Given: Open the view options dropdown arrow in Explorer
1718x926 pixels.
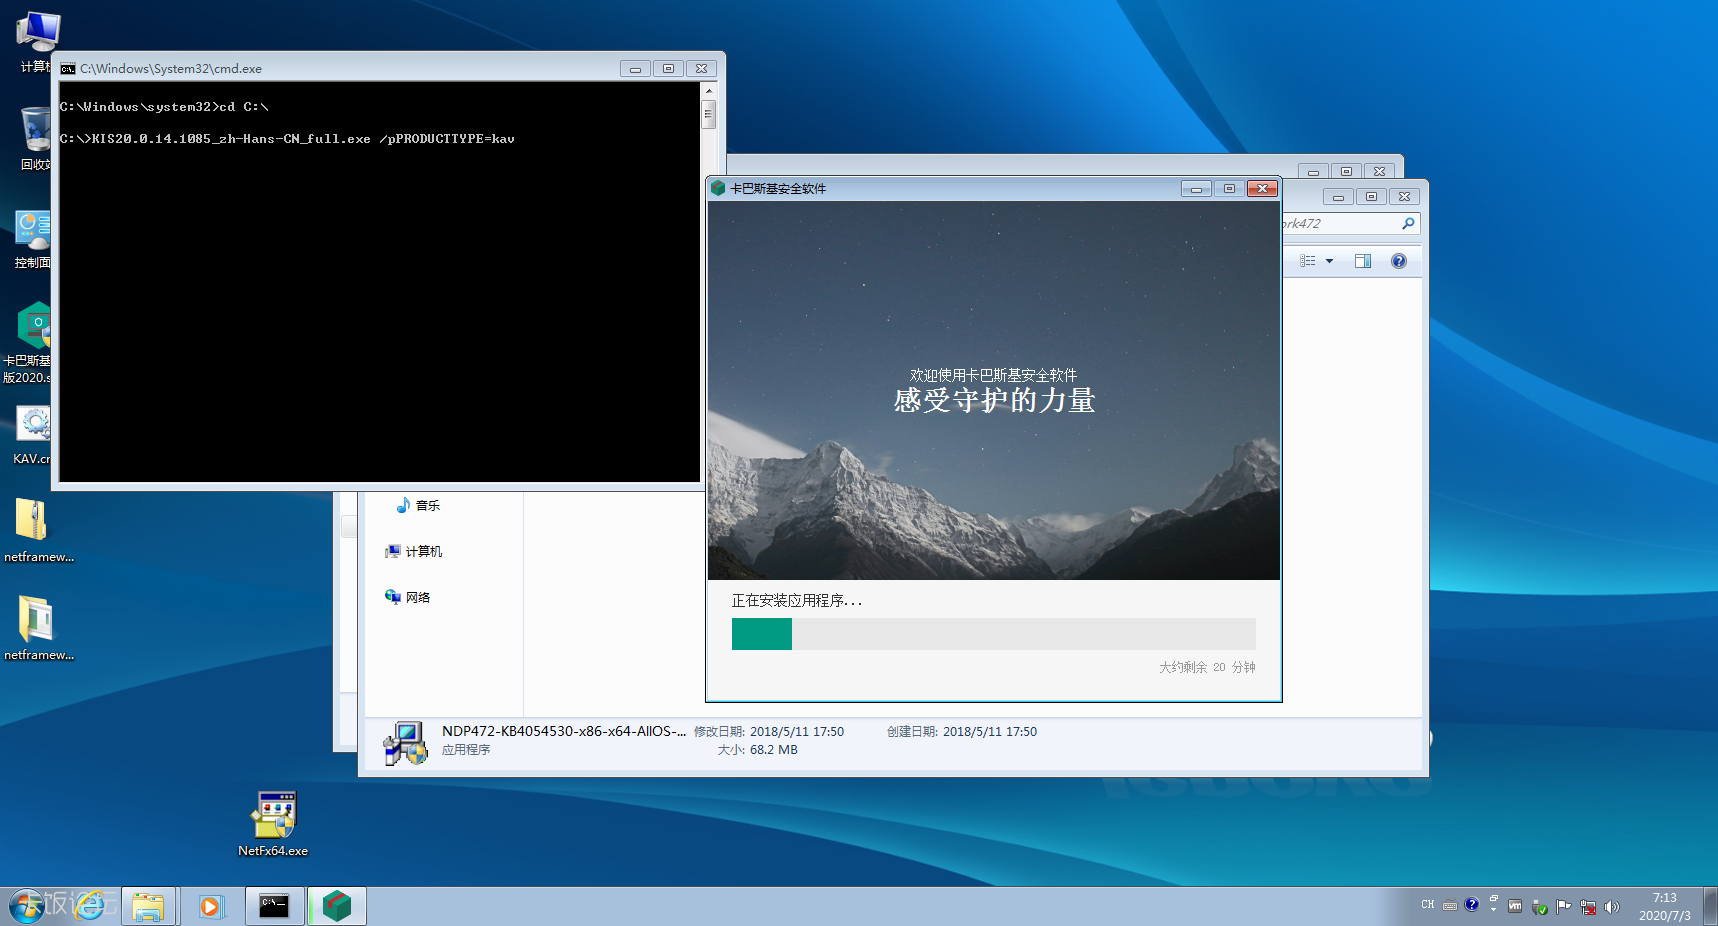Looking at the screenshot, I should [x=1329, y=261].
